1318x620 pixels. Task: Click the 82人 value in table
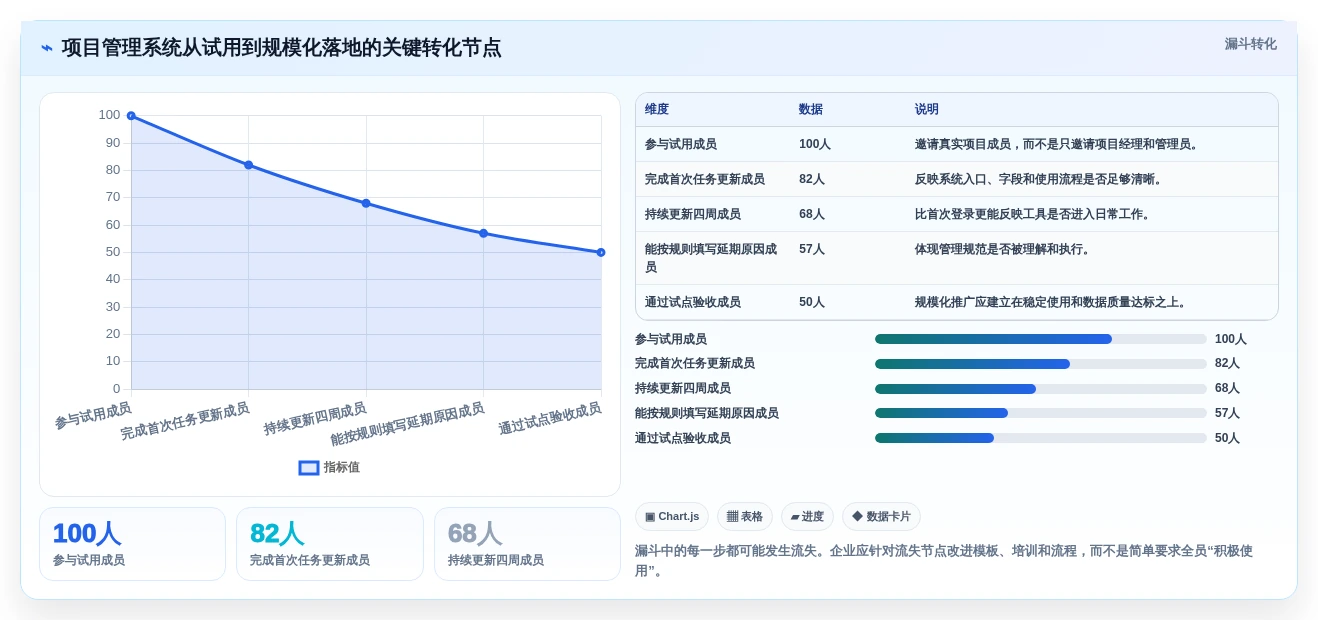(812, 179)
